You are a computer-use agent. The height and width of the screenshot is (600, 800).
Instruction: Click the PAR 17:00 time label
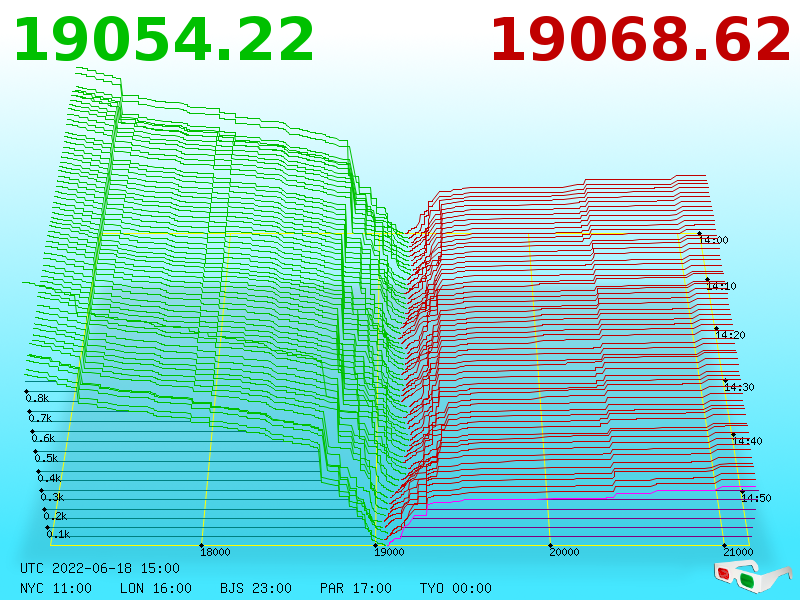point(356,588)
